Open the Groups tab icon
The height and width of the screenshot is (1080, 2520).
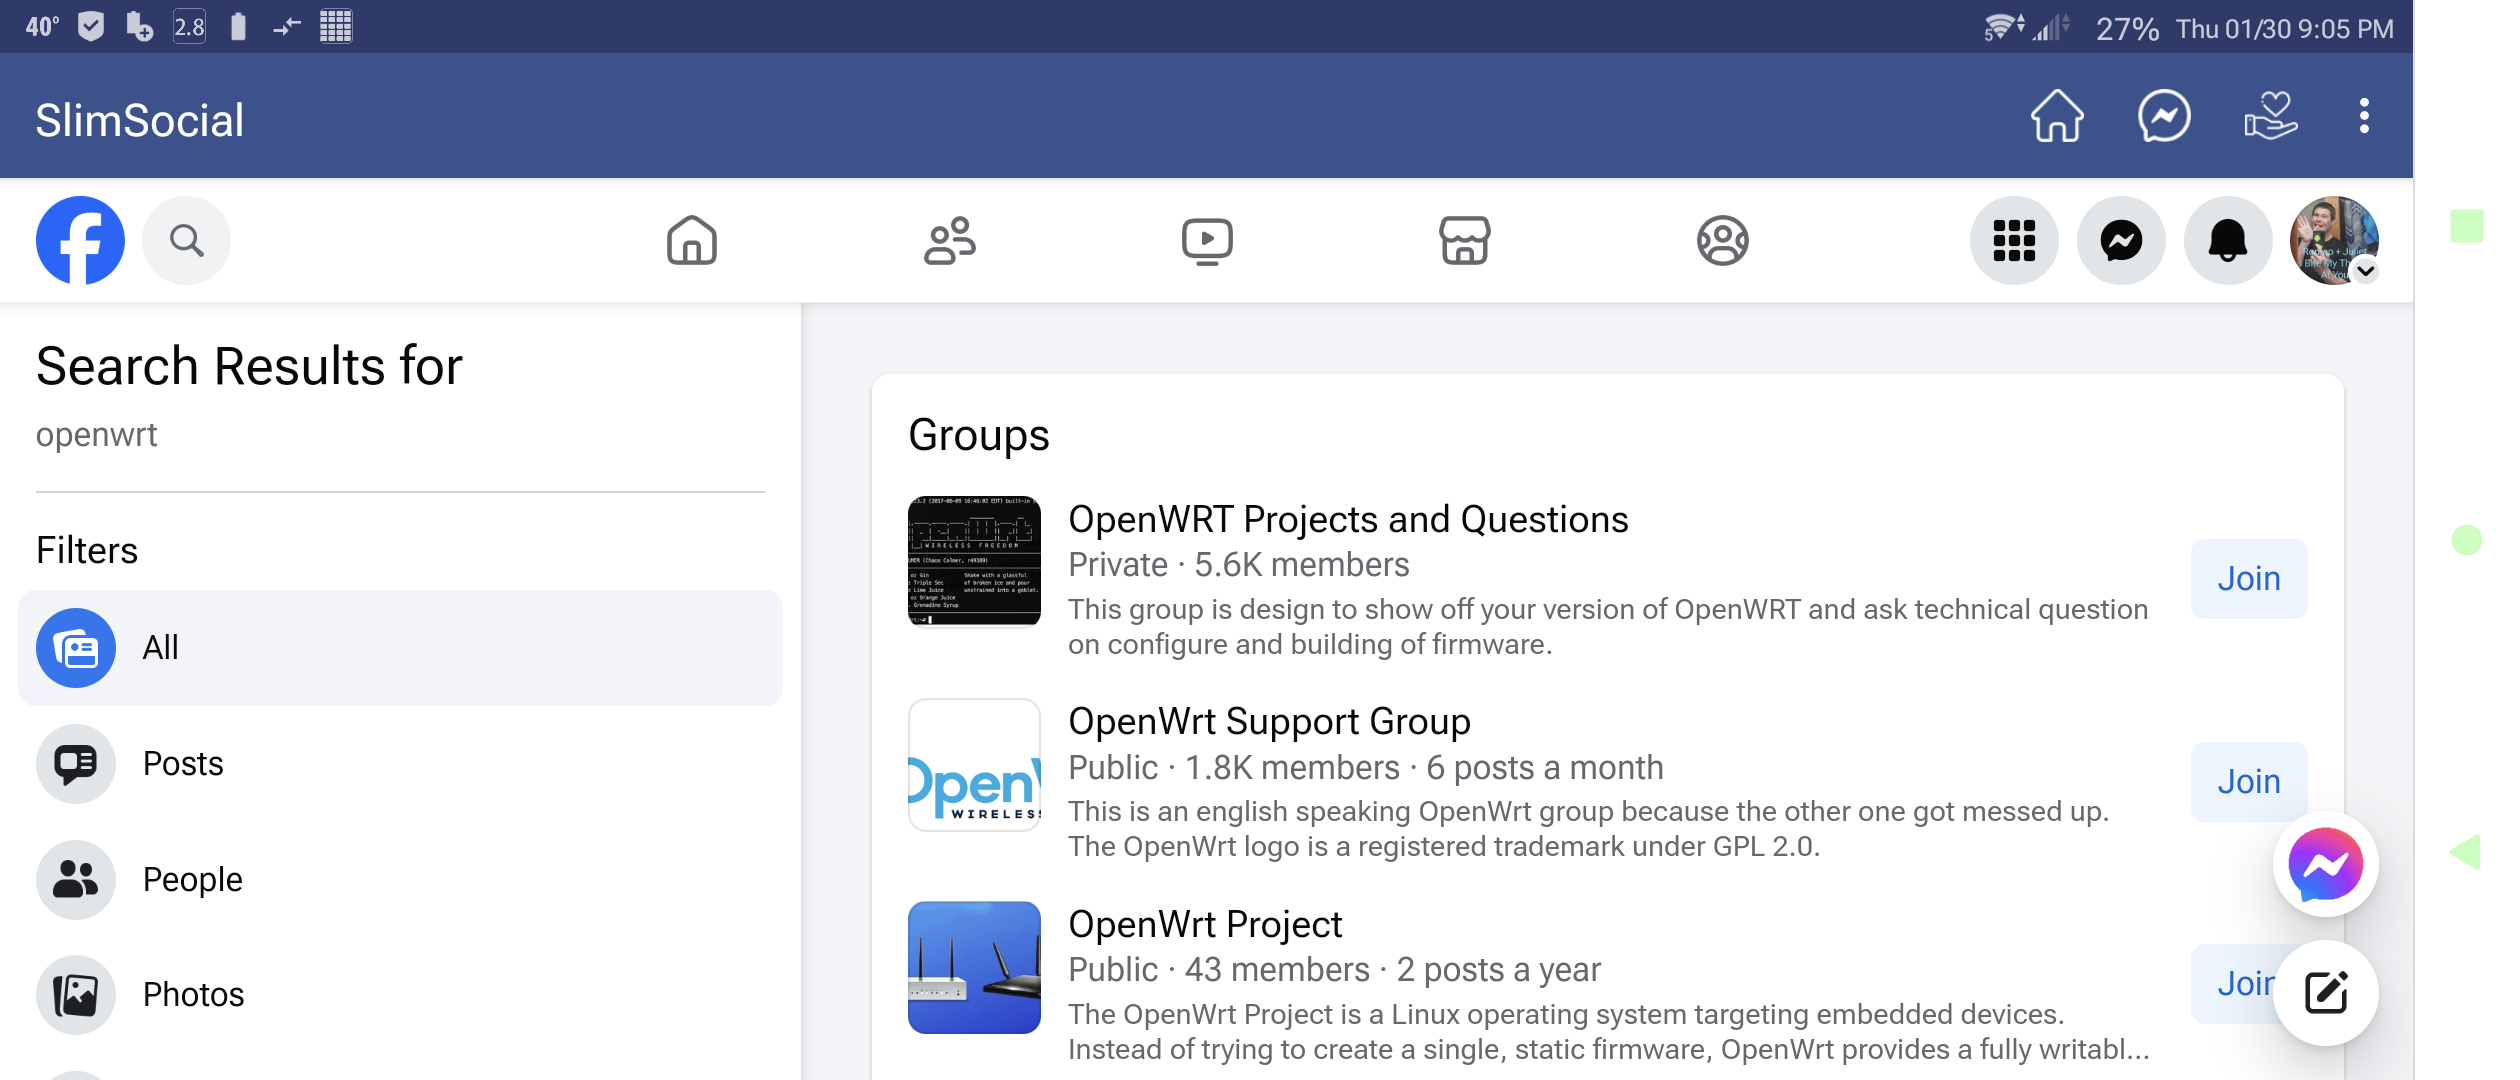pyautogui.click(x=1722, y=240)
